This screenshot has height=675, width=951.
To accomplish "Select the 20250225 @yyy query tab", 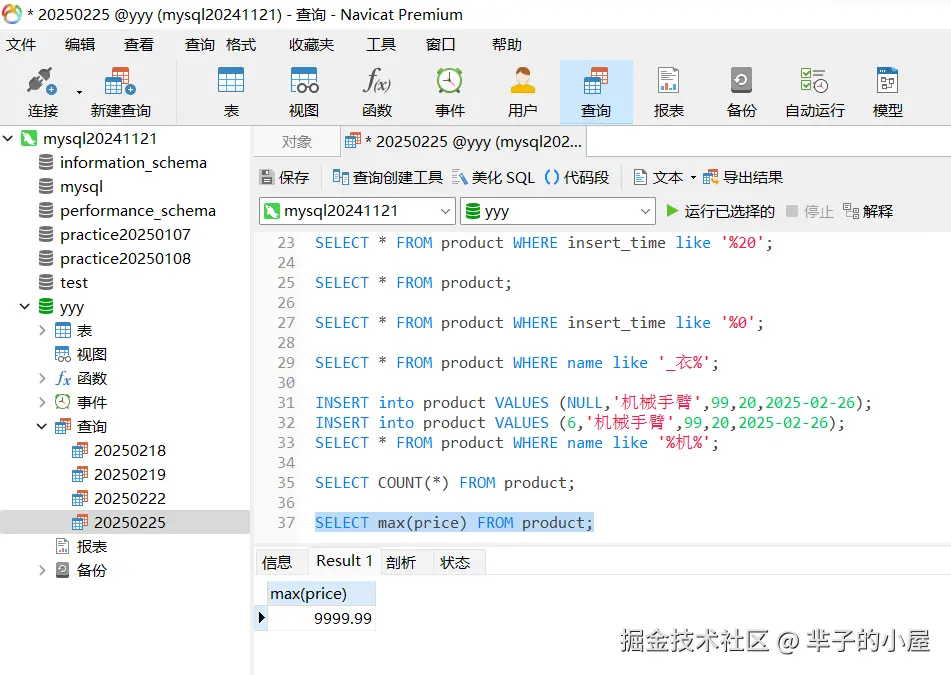I will pyautogui.click(x=464, y=141).
